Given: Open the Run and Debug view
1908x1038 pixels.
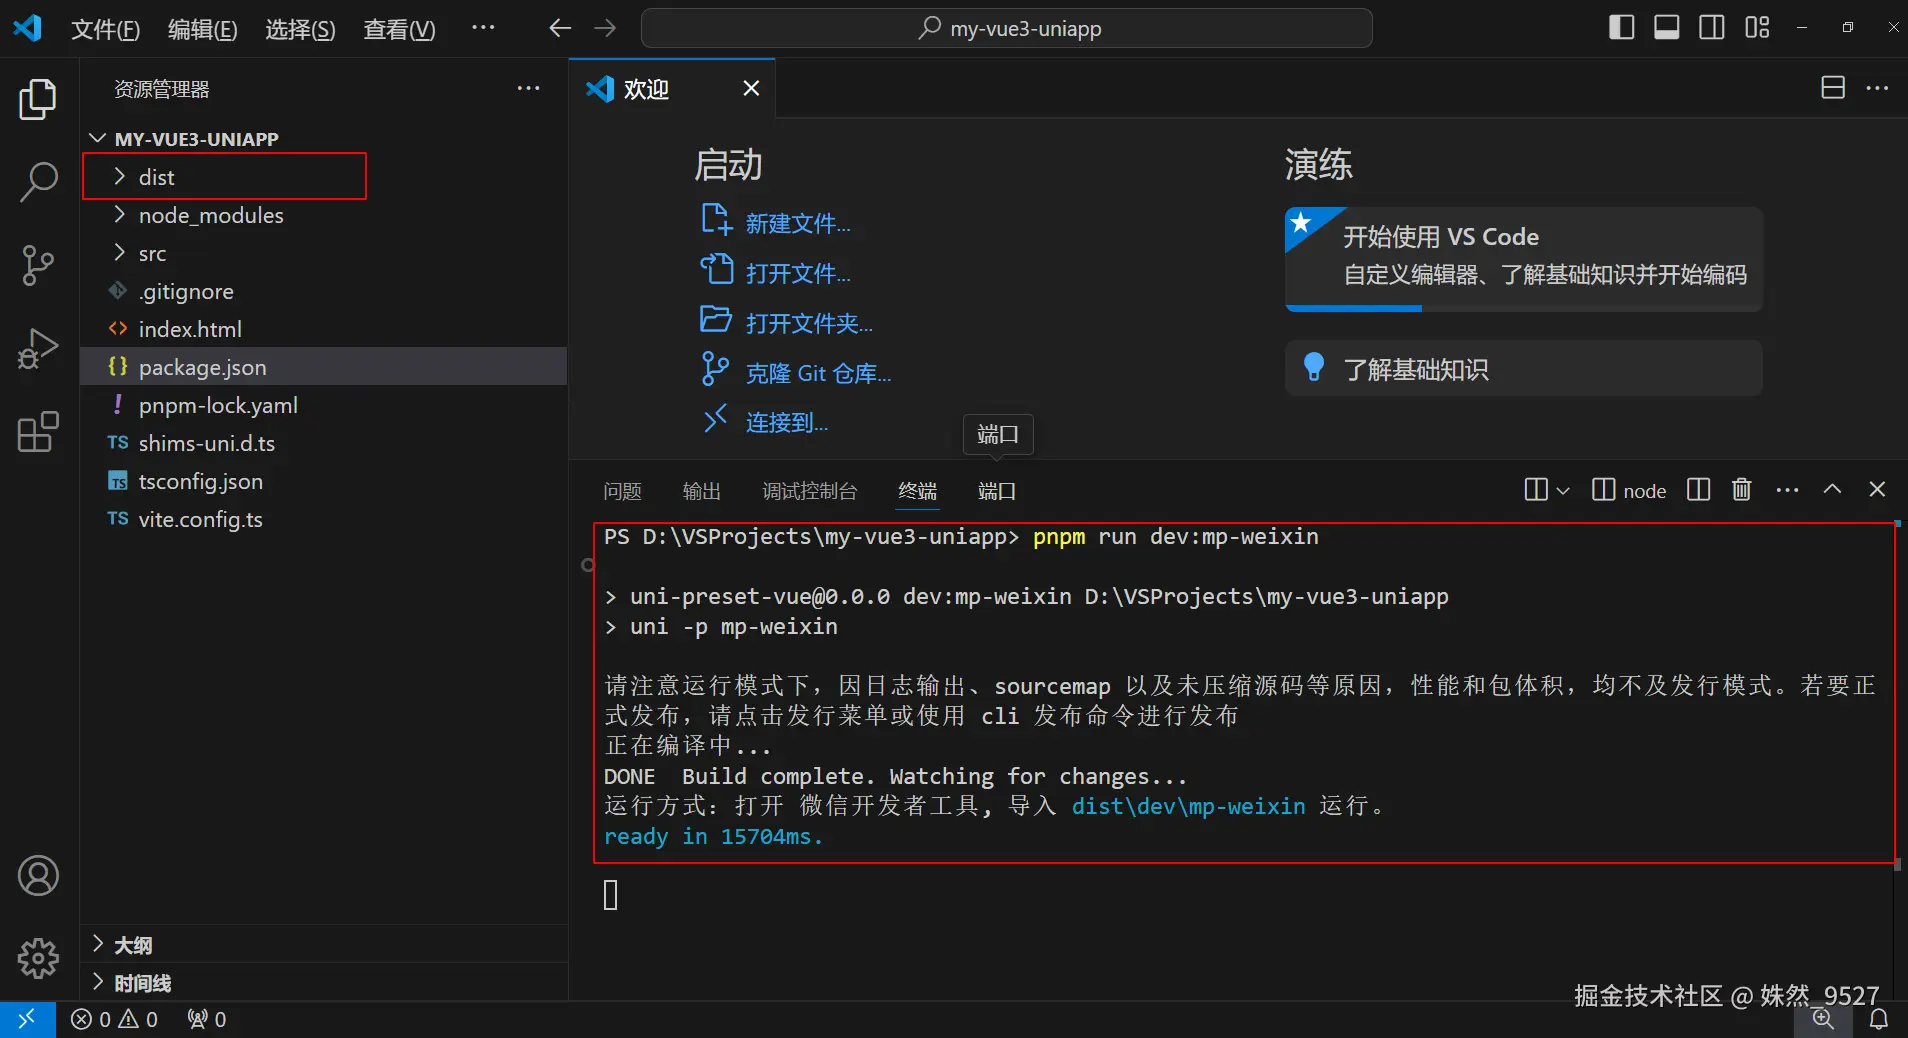Looking at the screenshot, I should [x=38, y=349].
